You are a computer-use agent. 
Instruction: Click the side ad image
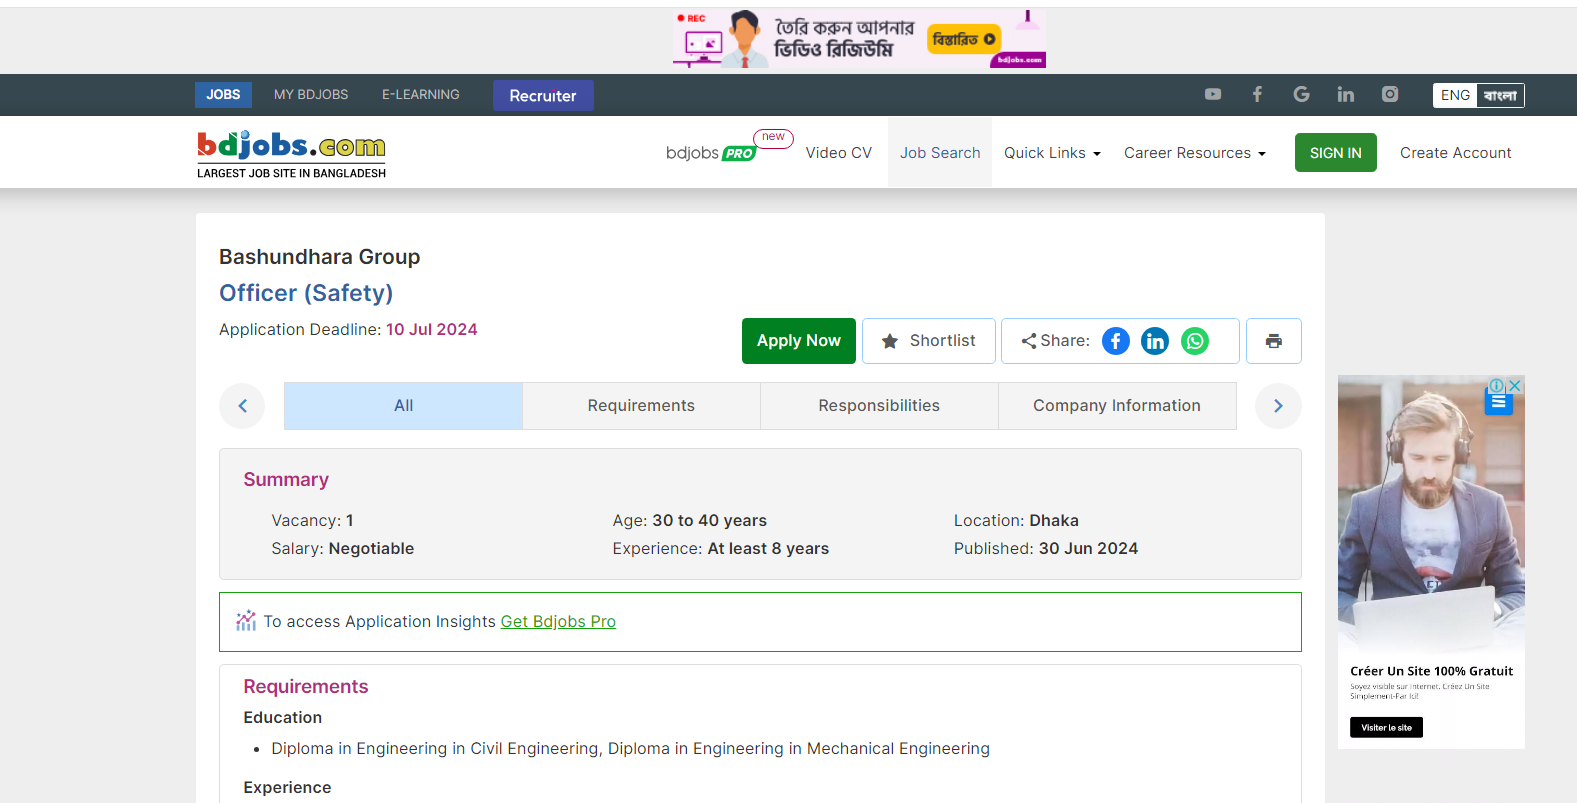tap(1431, 515)
